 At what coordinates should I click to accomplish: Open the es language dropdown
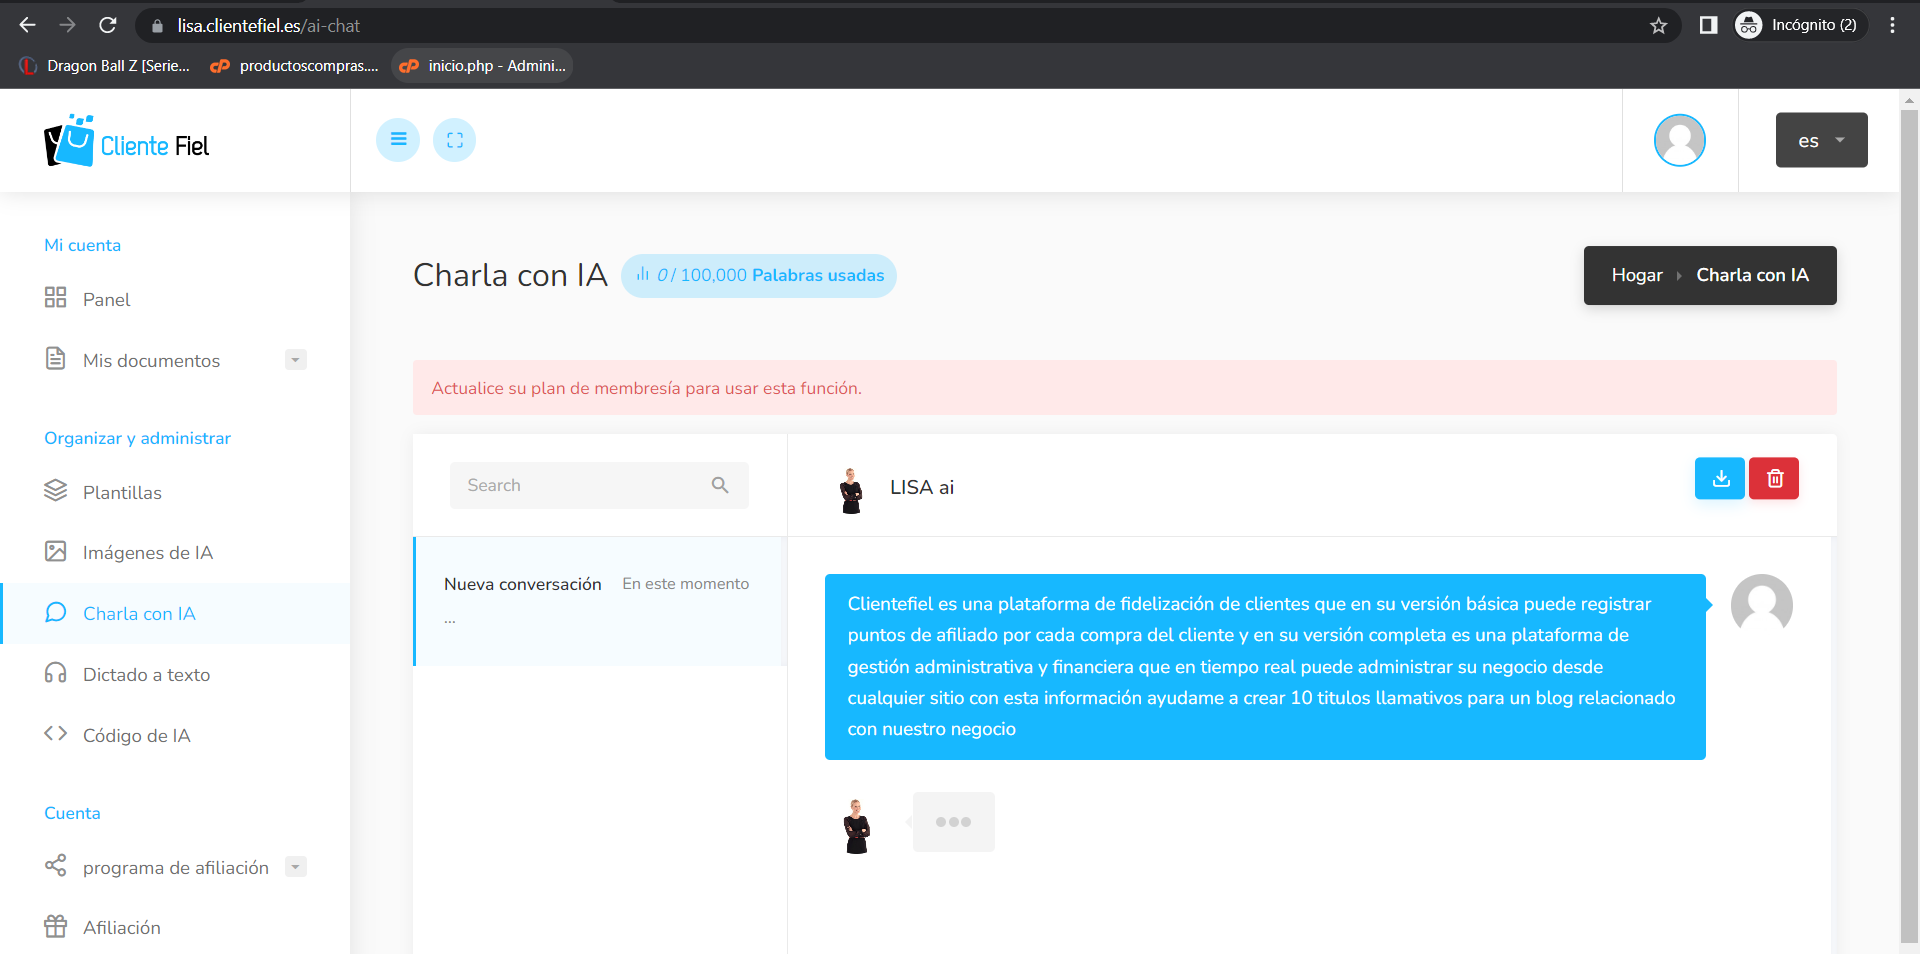(1822, 140)
